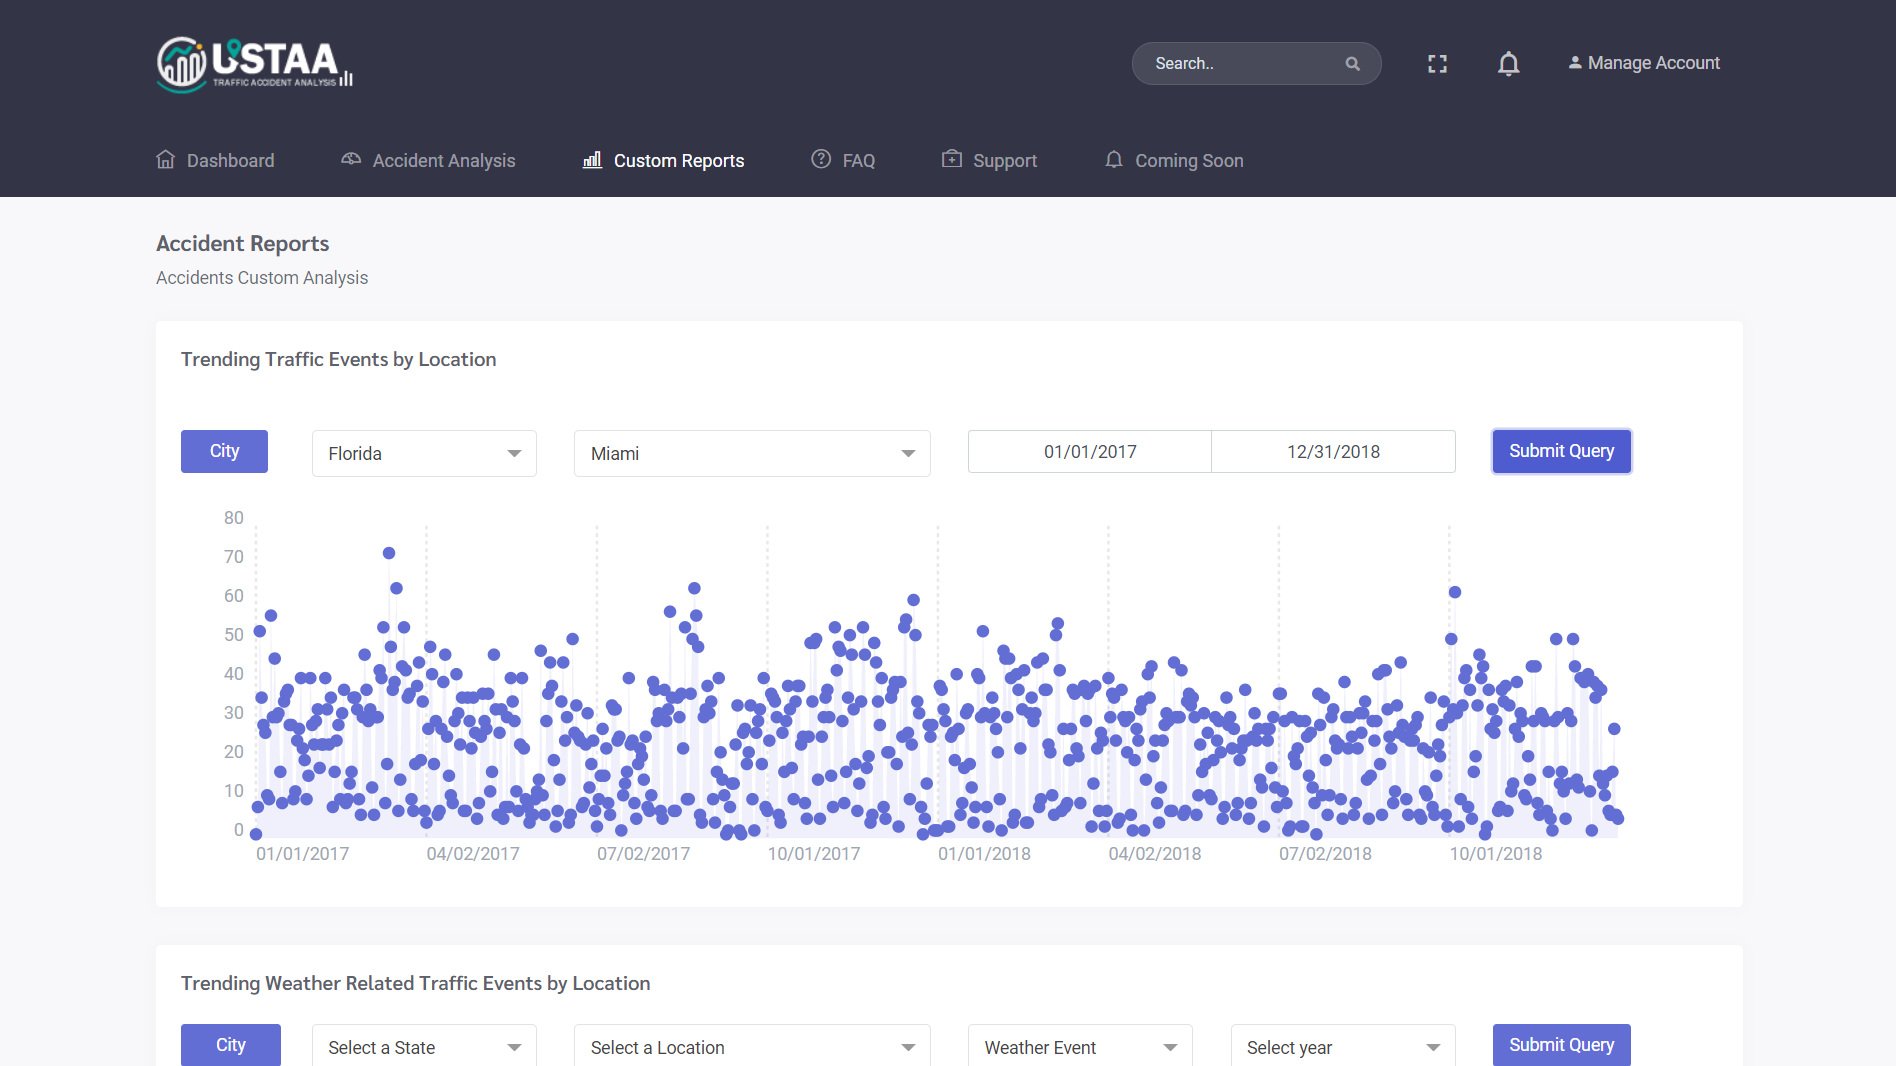
Task: Click the Coming Soon bell icon
Action: point(1114,160)
